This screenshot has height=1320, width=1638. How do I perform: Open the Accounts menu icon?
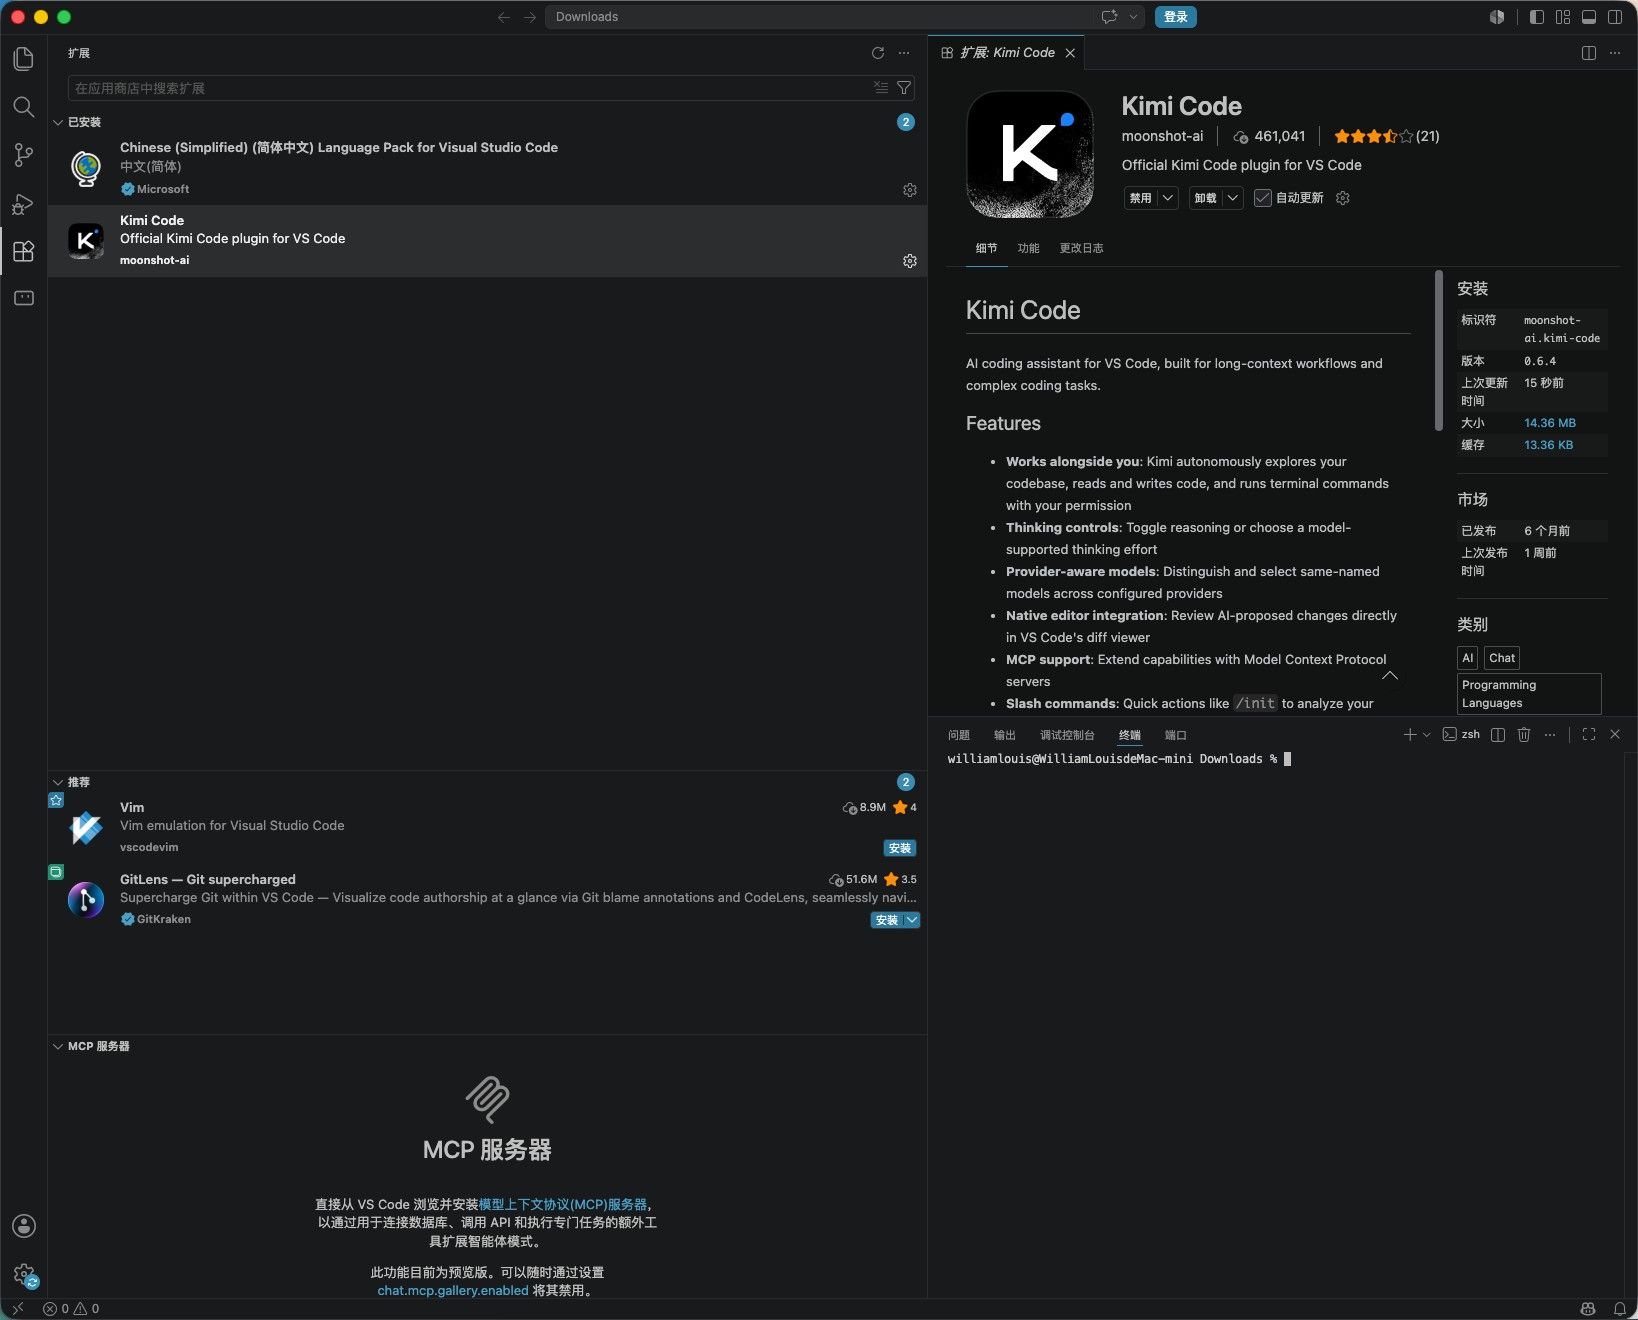24,1226
